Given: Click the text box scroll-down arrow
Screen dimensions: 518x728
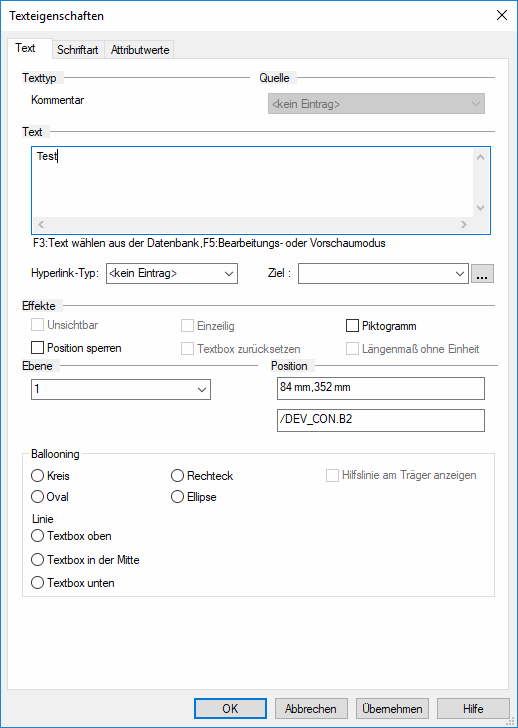Looking at the screenshot, I should coord(481,208).
